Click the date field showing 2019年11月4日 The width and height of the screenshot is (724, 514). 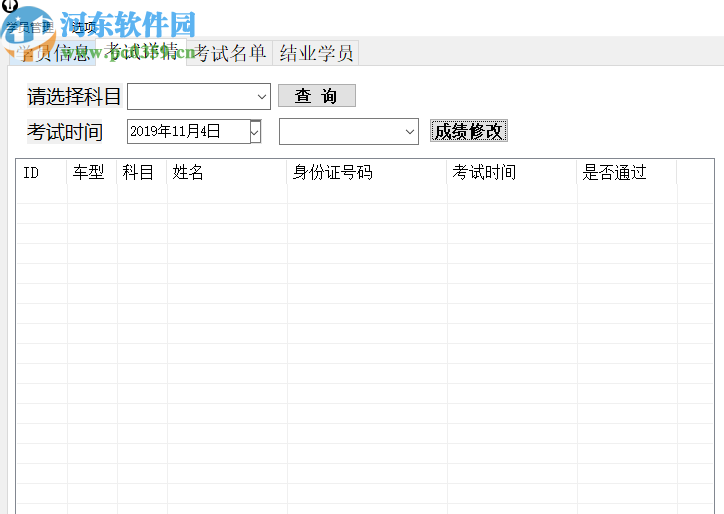click(188, 132)
